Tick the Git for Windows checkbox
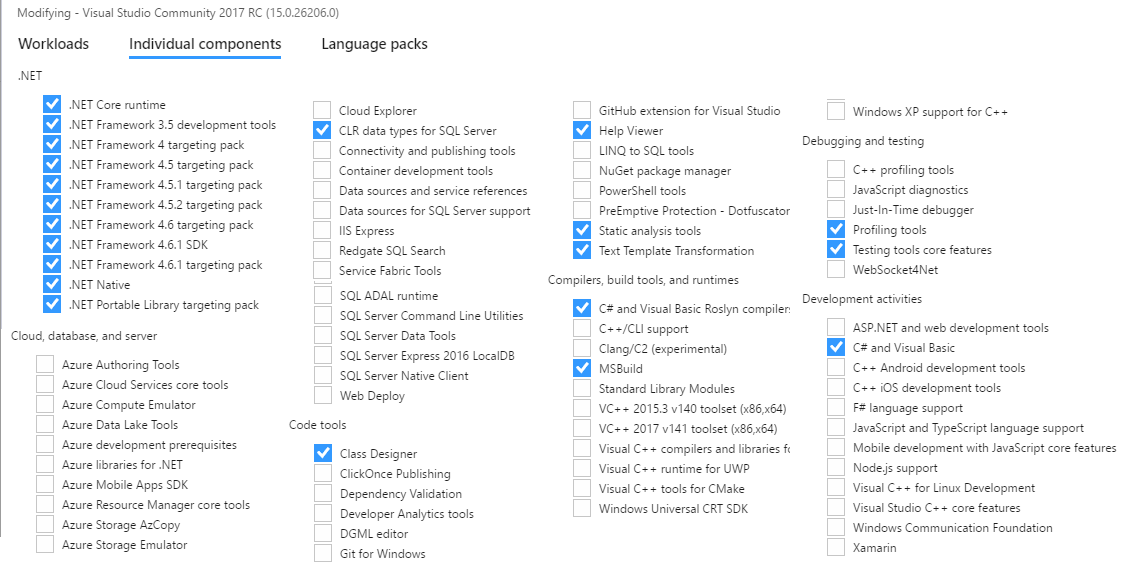1129x568 pixels. pyautogui.click(x=322, y=553)
